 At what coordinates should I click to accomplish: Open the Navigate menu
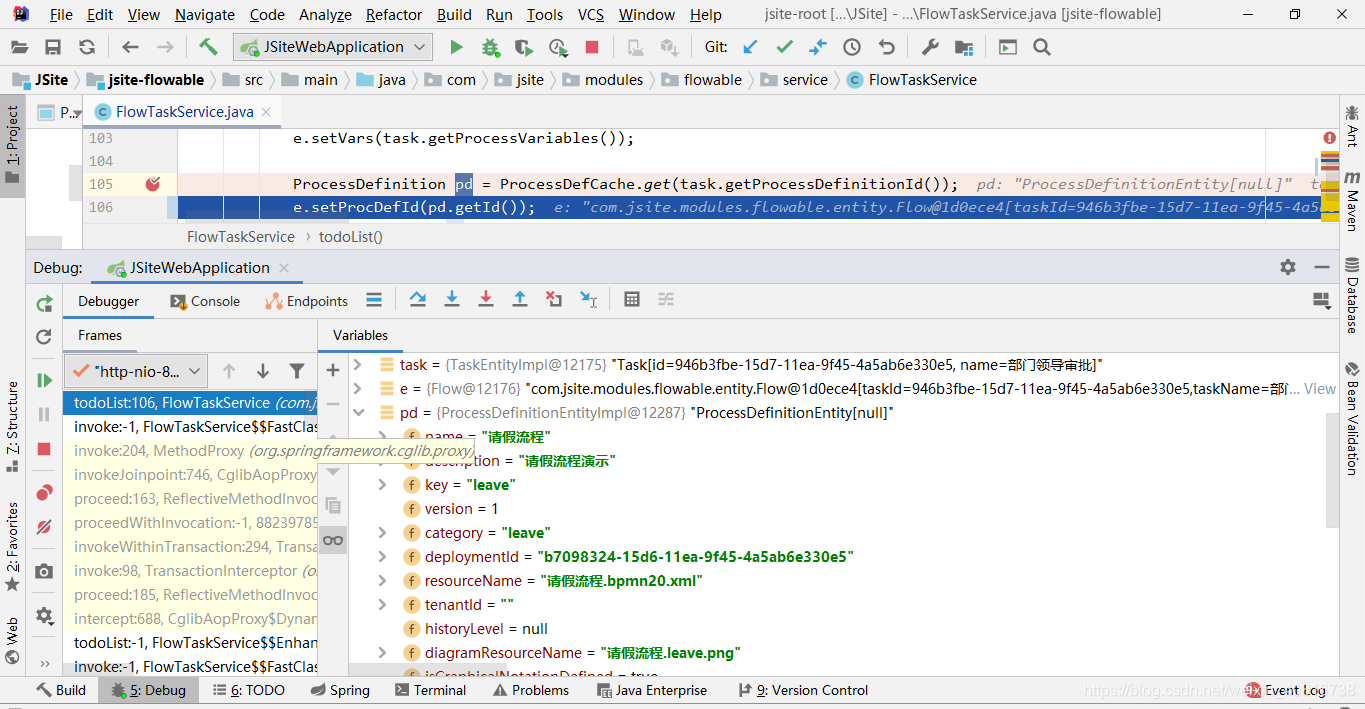point(205,15)
